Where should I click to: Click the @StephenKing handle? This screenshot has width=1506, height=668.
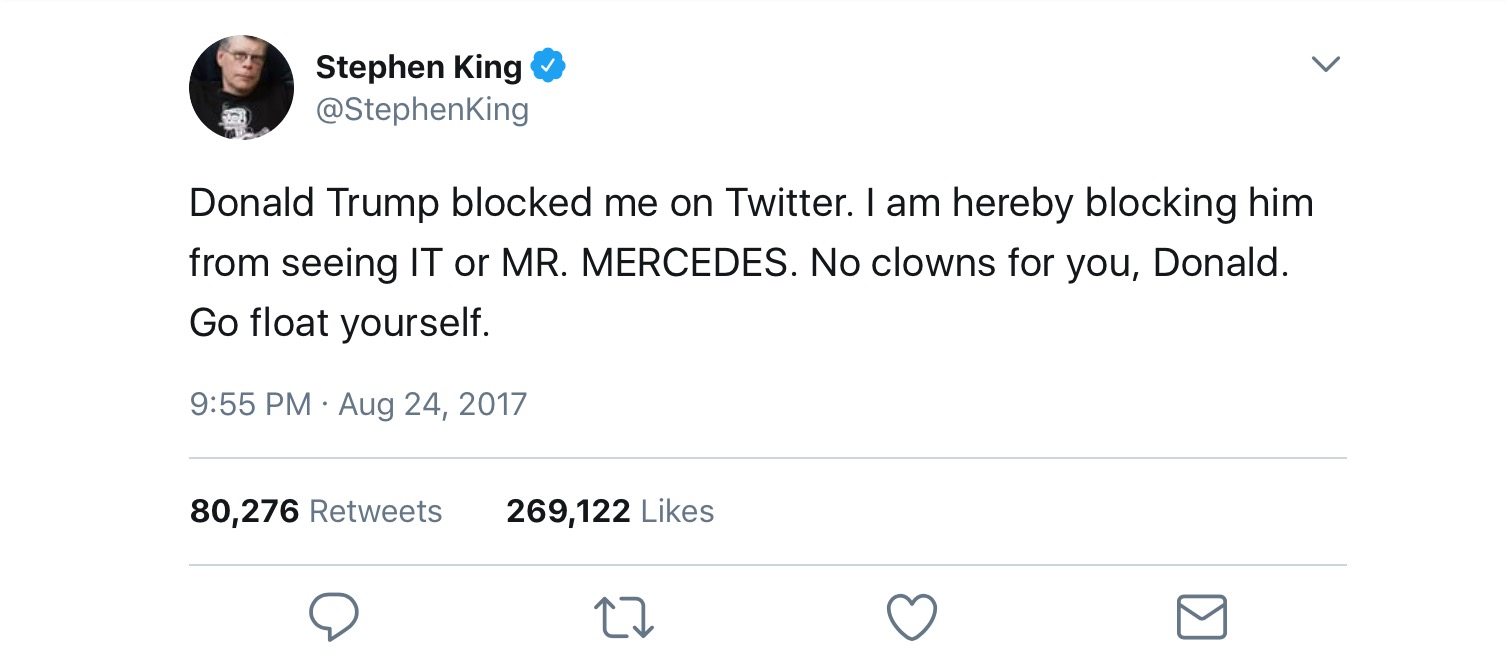click(422, 109)
